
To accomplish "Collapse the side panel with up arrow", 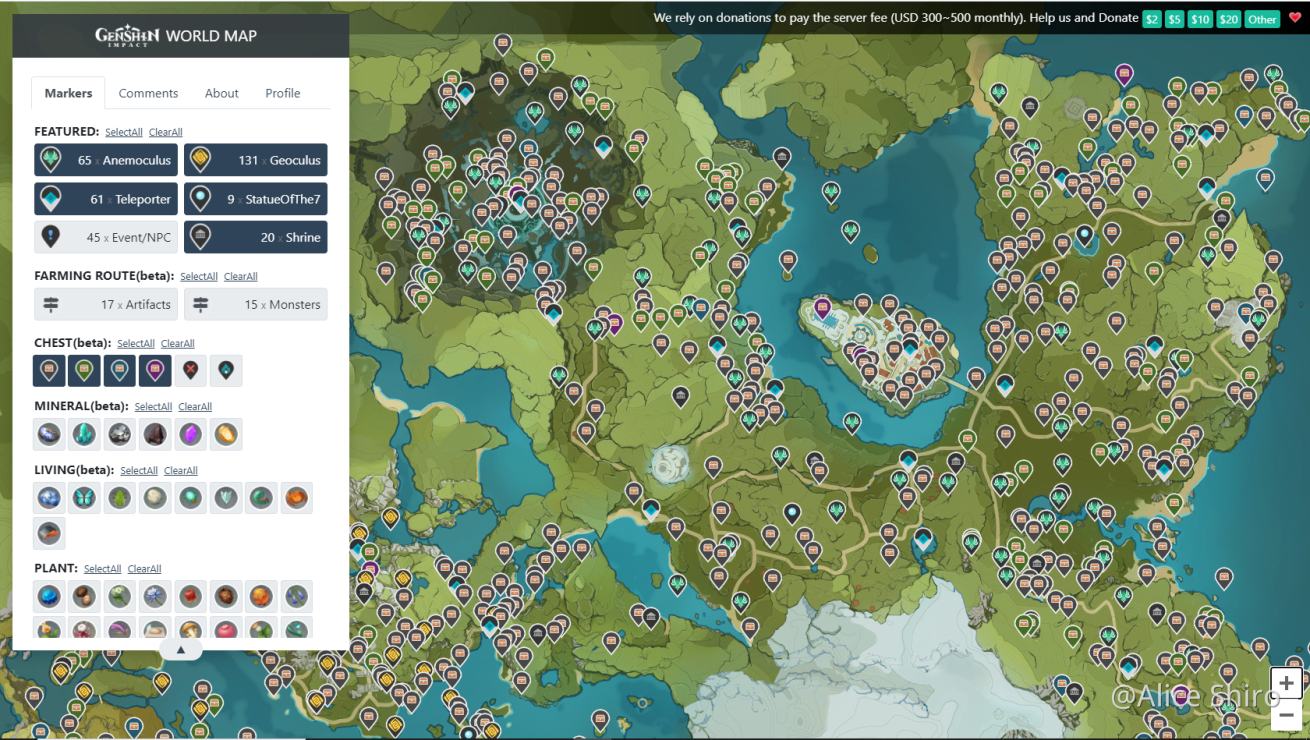I will click(181, 649).
